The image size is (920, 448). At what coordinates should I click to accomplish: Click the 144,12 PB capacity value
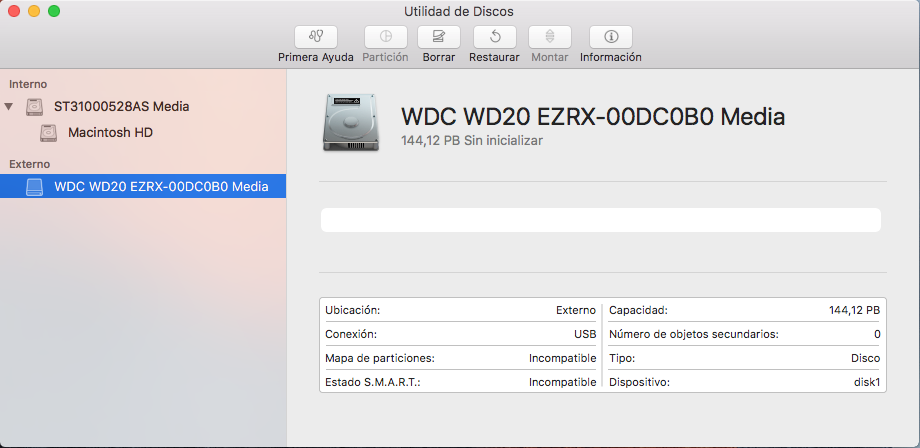click(854, 310)
